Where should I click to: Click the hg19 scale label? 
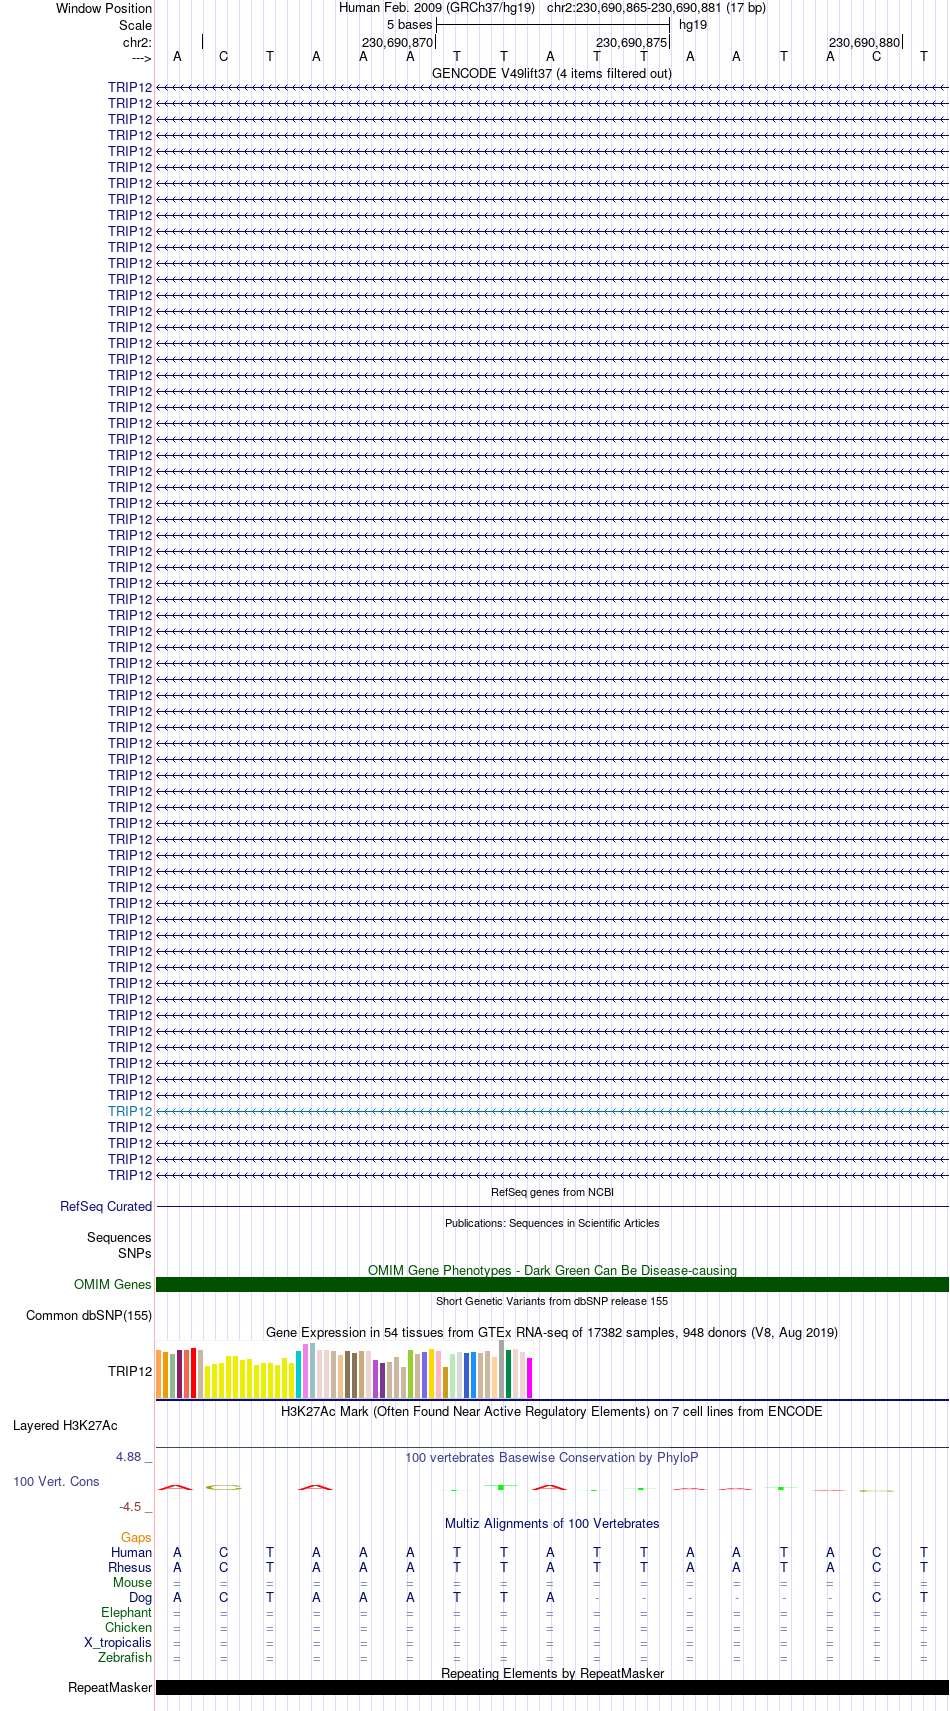pyautogui.click(x=693, y=25)
